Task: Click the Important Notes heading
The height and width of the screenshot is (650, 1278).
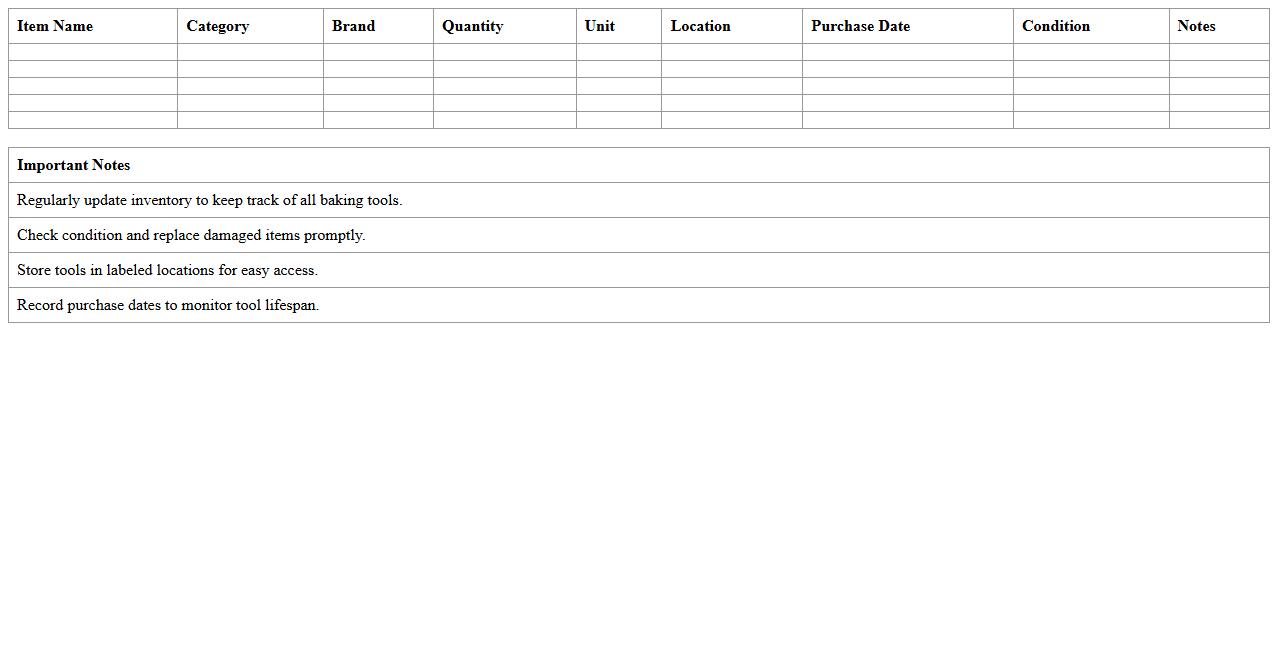Action: pos(74,165)
